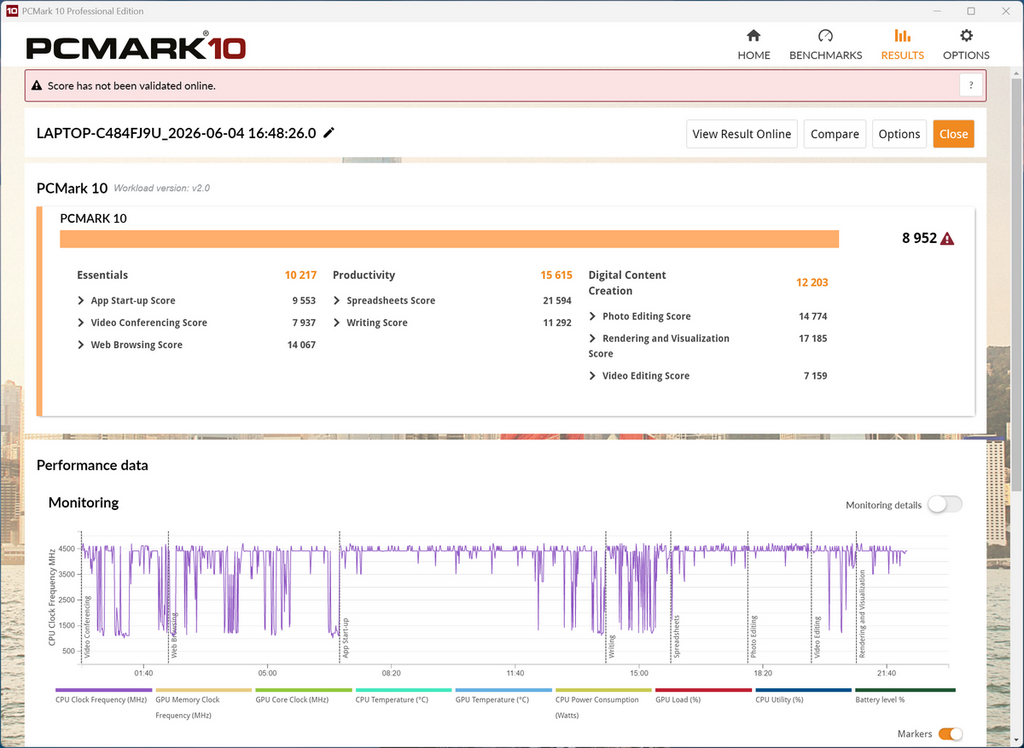Click the PCMark 10 title bar app icon
Image resolution: width=1024 pixels, height=748 pixels.
coord(12,10)
